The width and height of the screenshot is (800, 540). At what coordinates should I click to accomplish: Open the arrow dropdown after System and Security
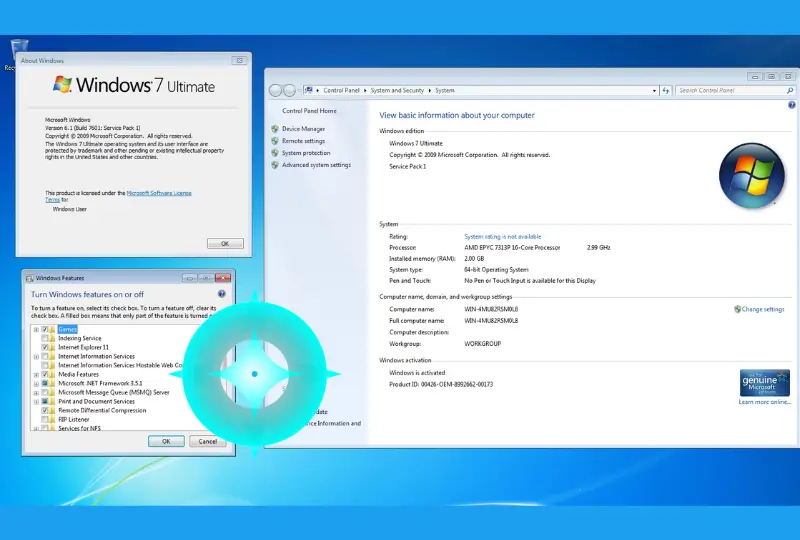(x=430, y=90)
